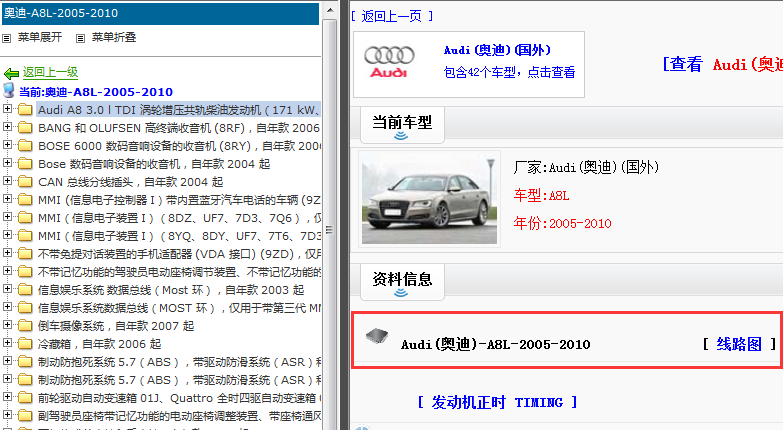The width and height of the screenshot is (783, 430).
Task: Click folder icon of 倒车摄像系统 row
Action: click(x=25, y=326)
